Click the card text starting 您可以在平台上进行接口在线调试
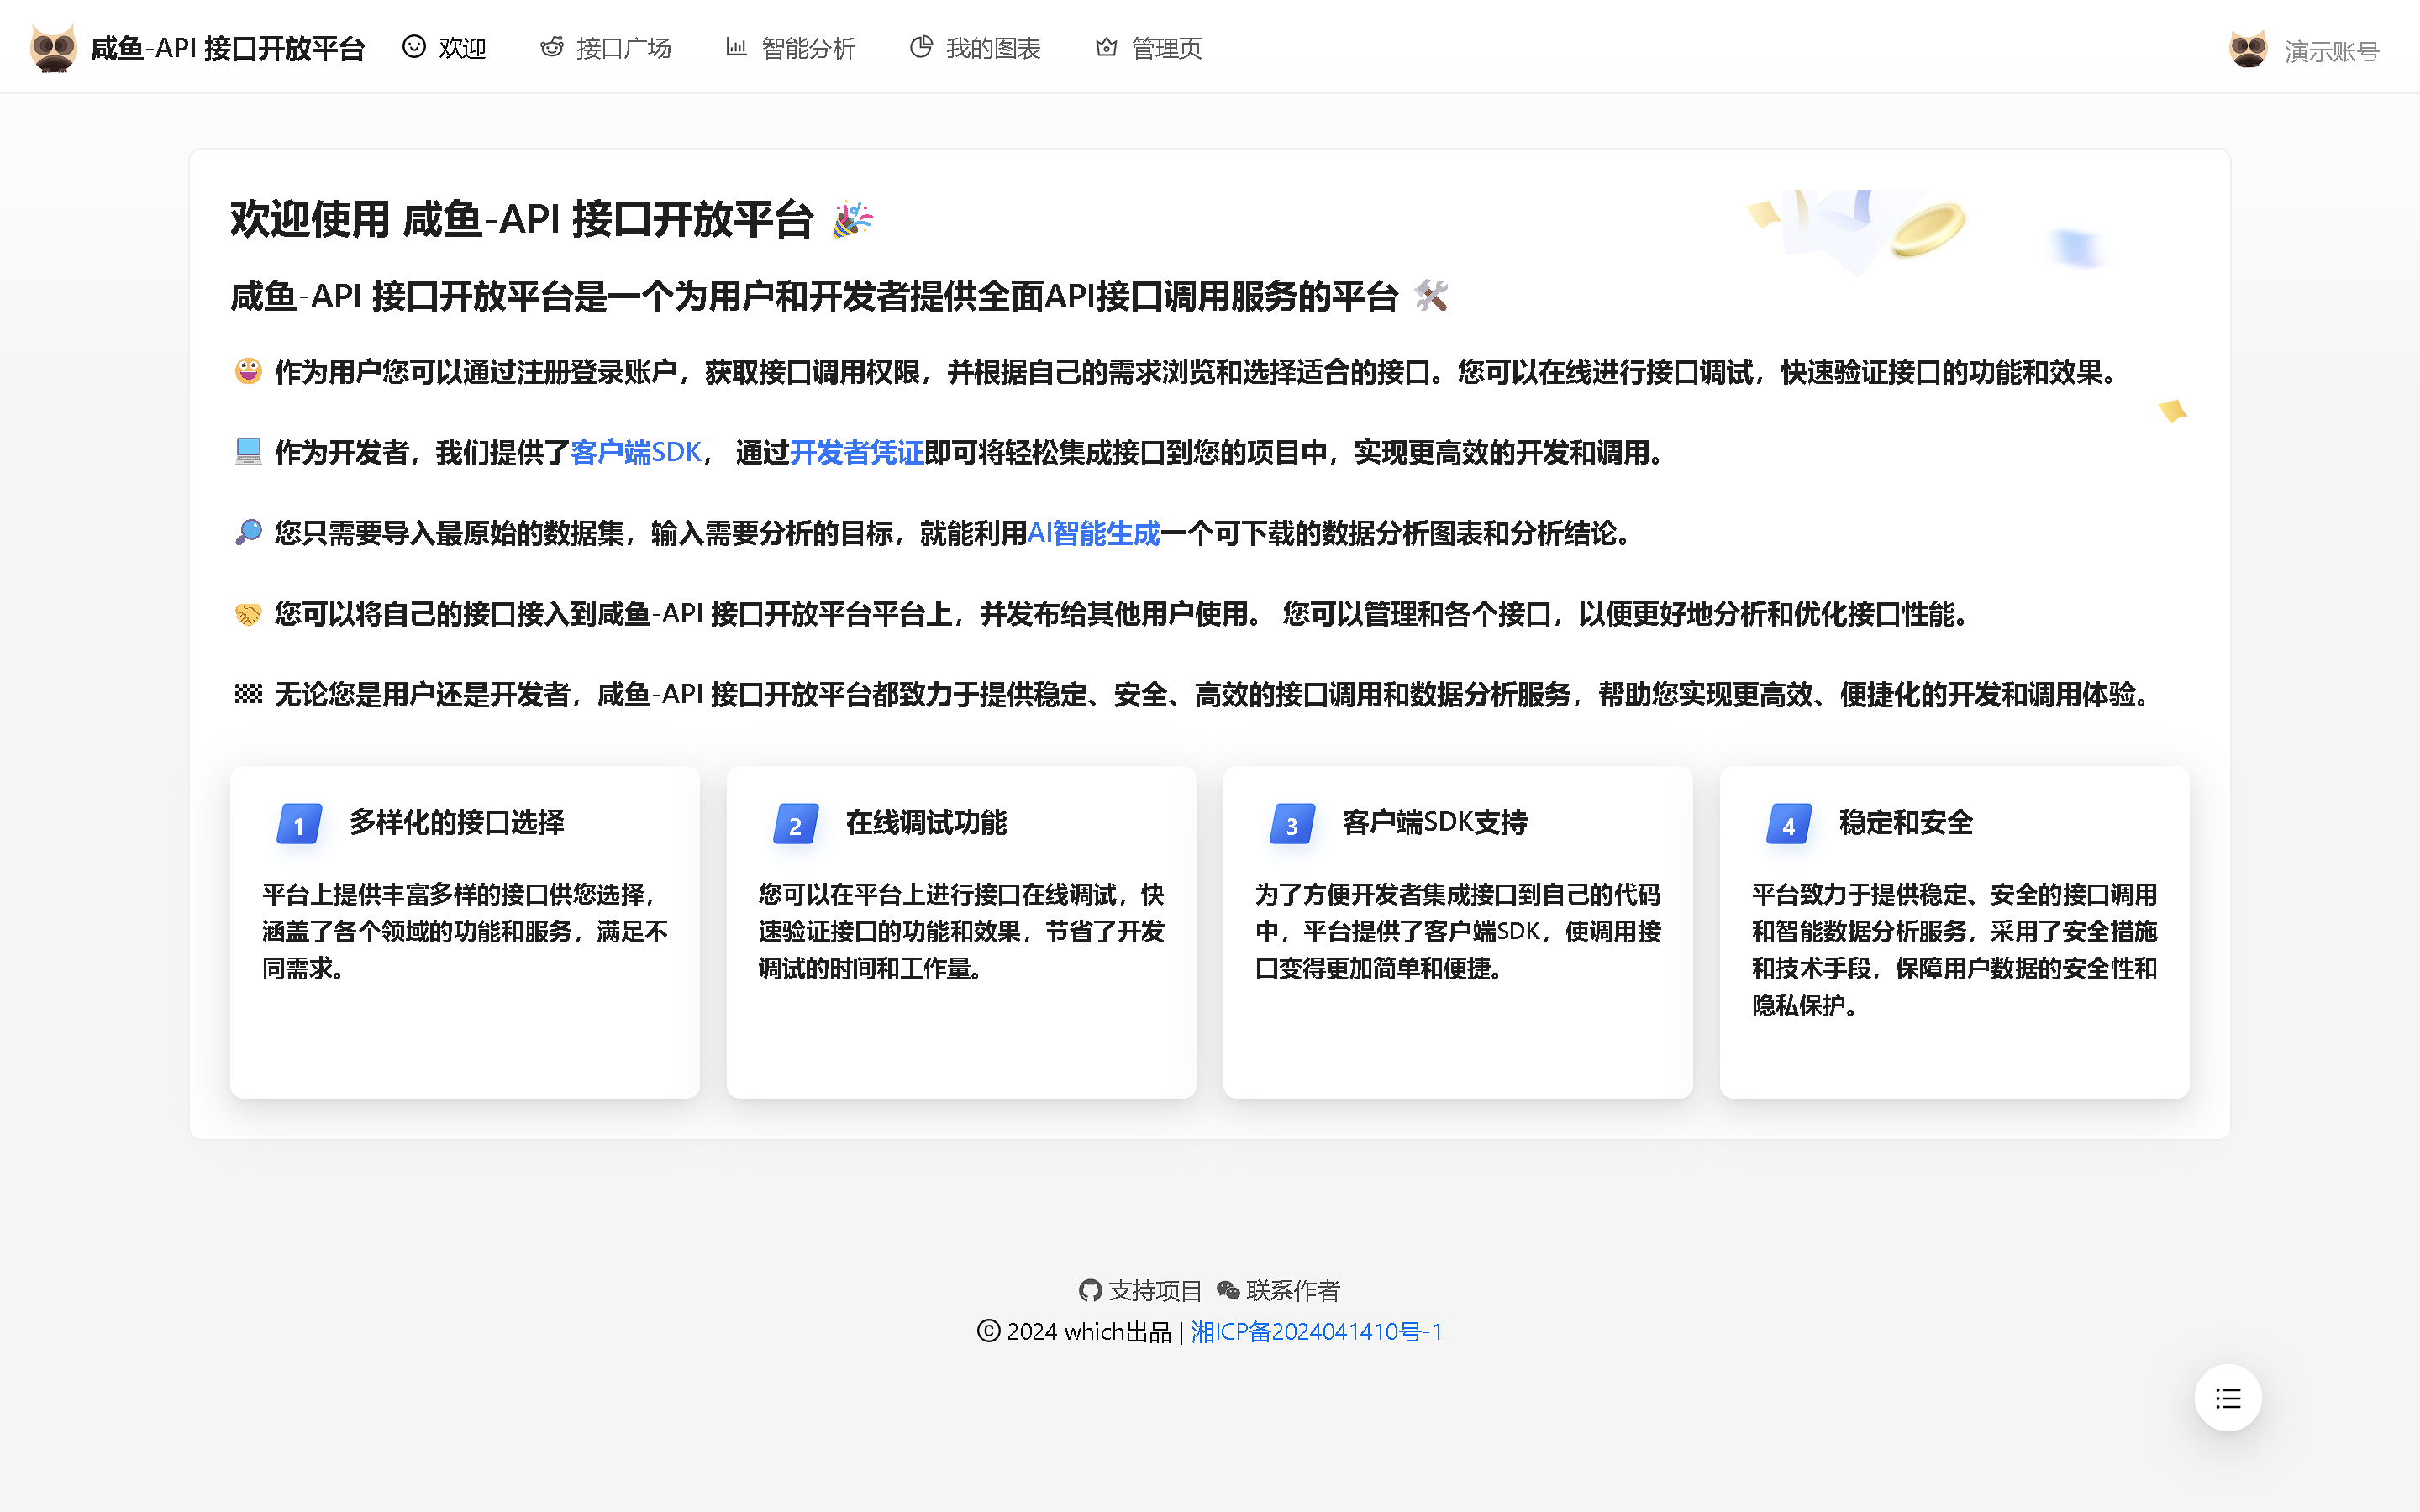The width and height of the screenshot is (2420, 1512). tap(961, 931)
